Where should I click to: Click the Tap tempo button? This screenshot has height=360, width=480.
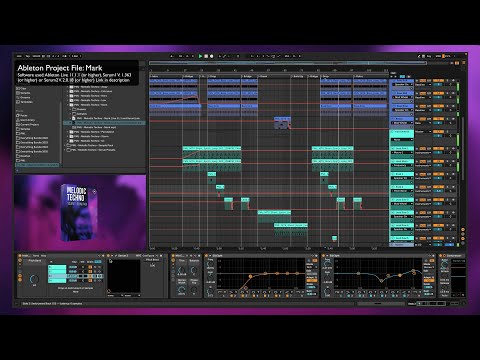pyautogui.click(x=28, y=56)
